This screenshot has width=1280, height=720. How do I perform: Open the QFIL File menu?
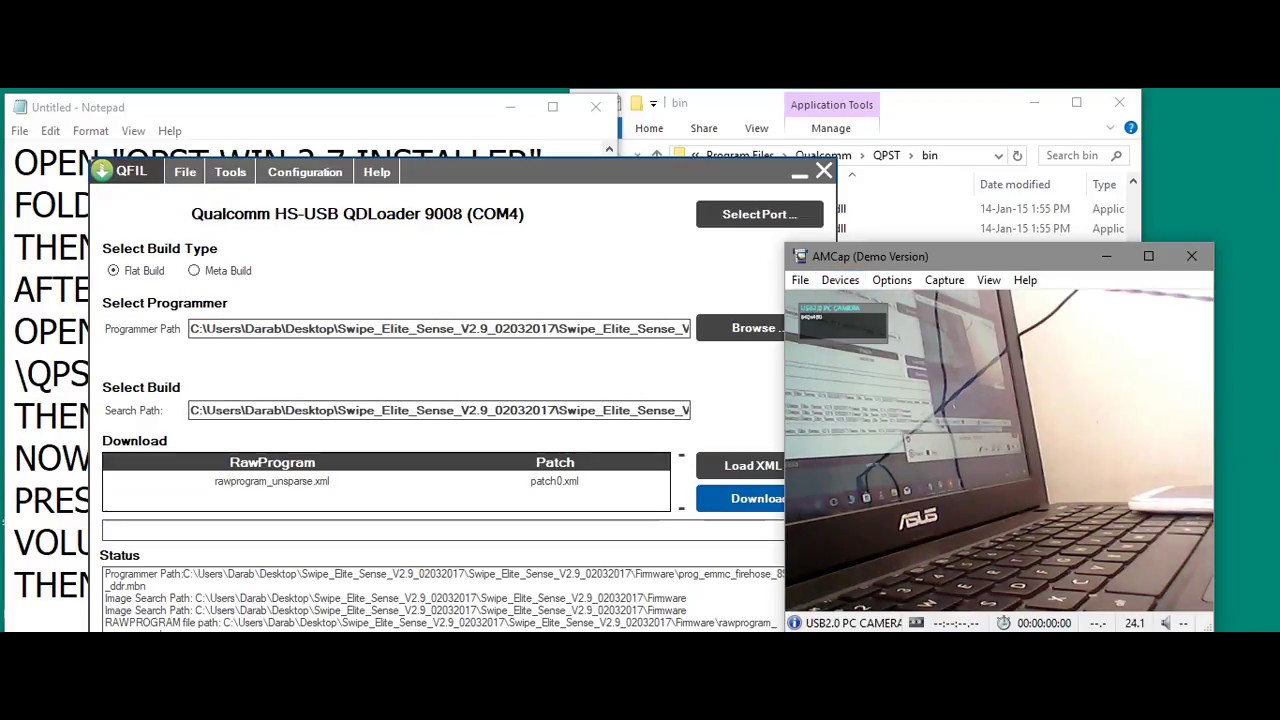tap(185, 172)
